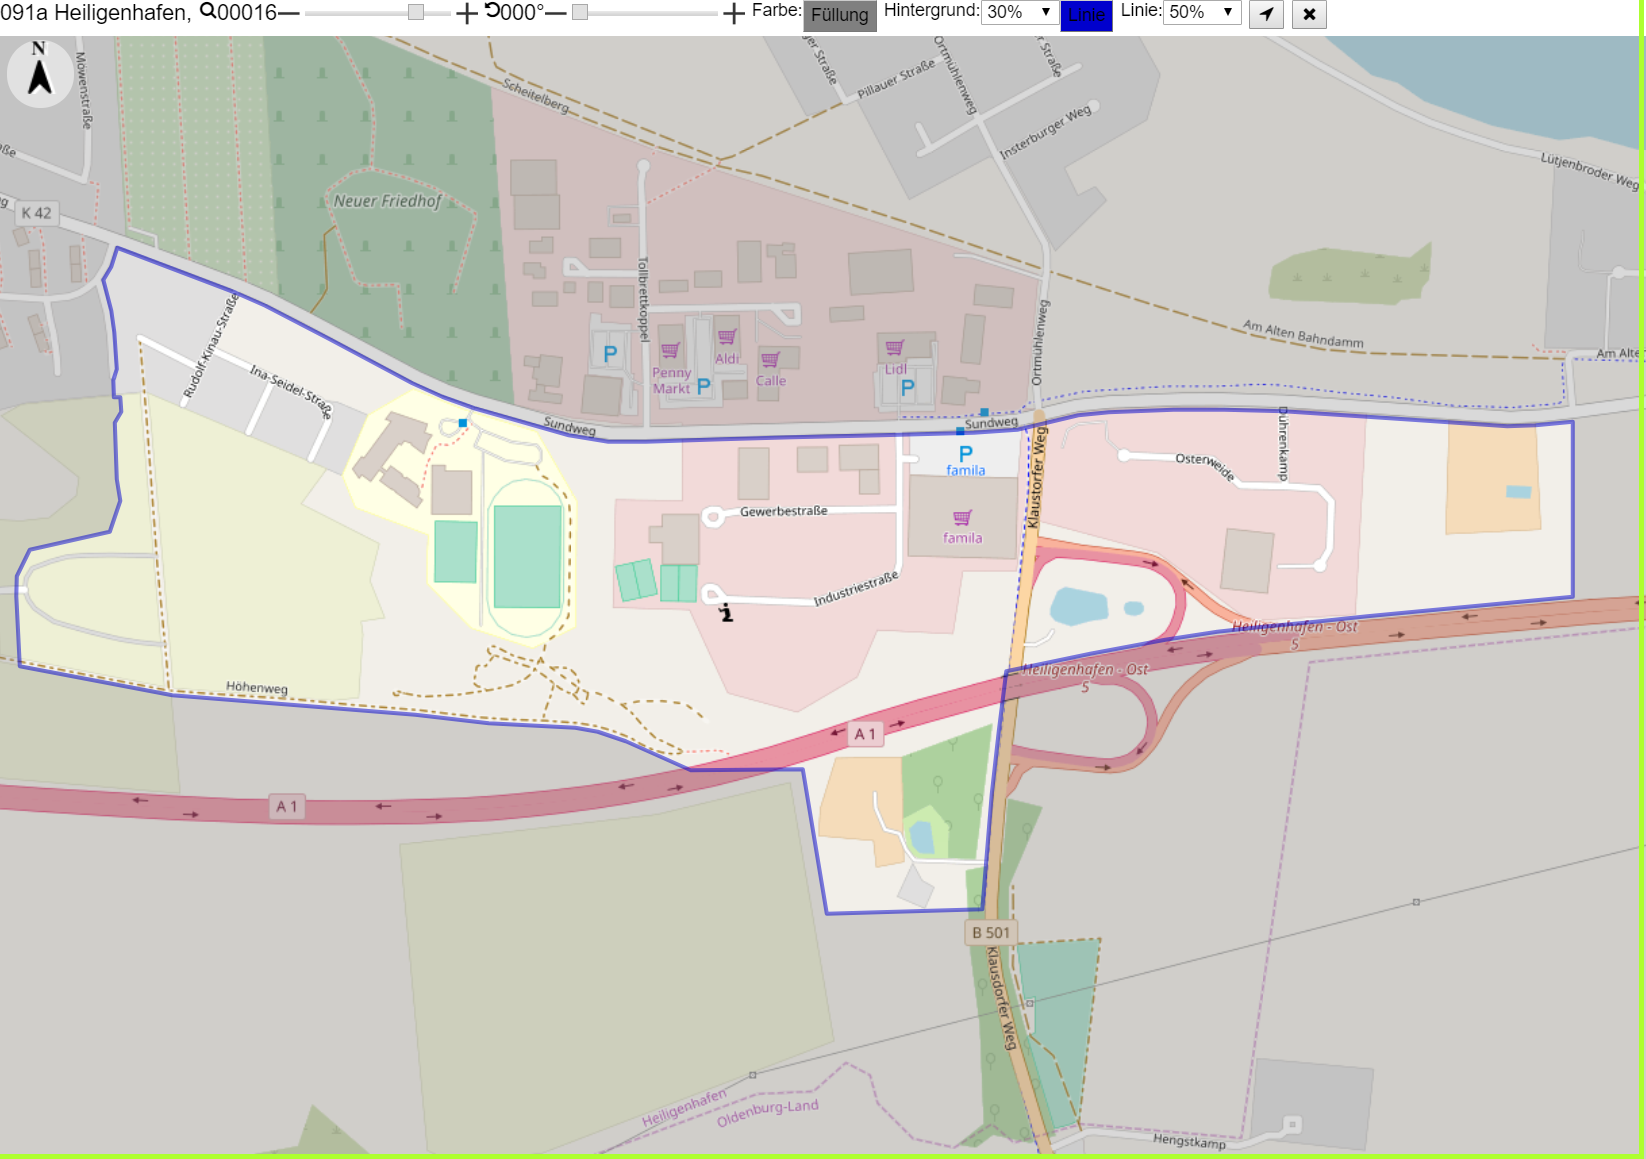This screenshot has height=1159, width=1646.
Task: Click the north compass icon
Action: coord(40,73)
